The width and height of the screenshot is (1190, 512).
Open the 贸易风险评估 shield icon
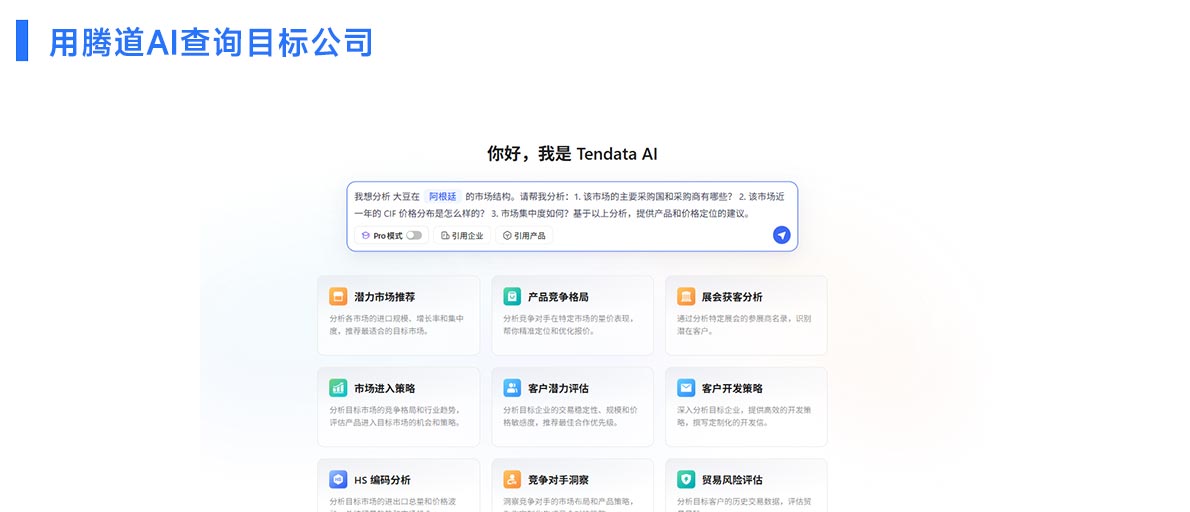click(686, 479)
